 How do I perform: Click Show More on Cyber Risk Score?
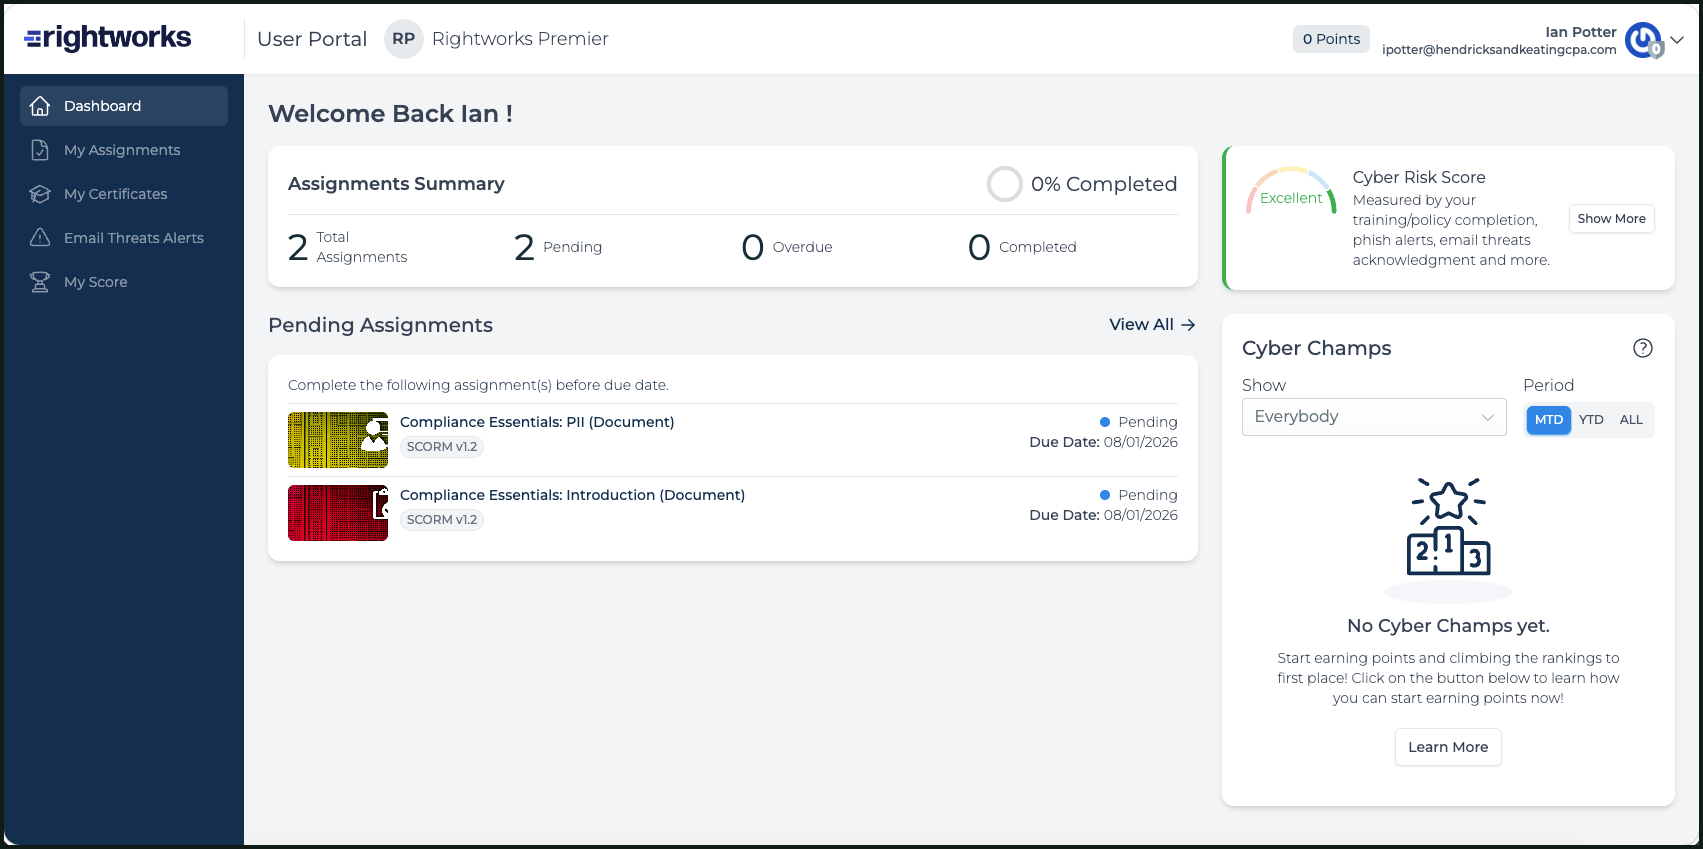click(1611, 219)
